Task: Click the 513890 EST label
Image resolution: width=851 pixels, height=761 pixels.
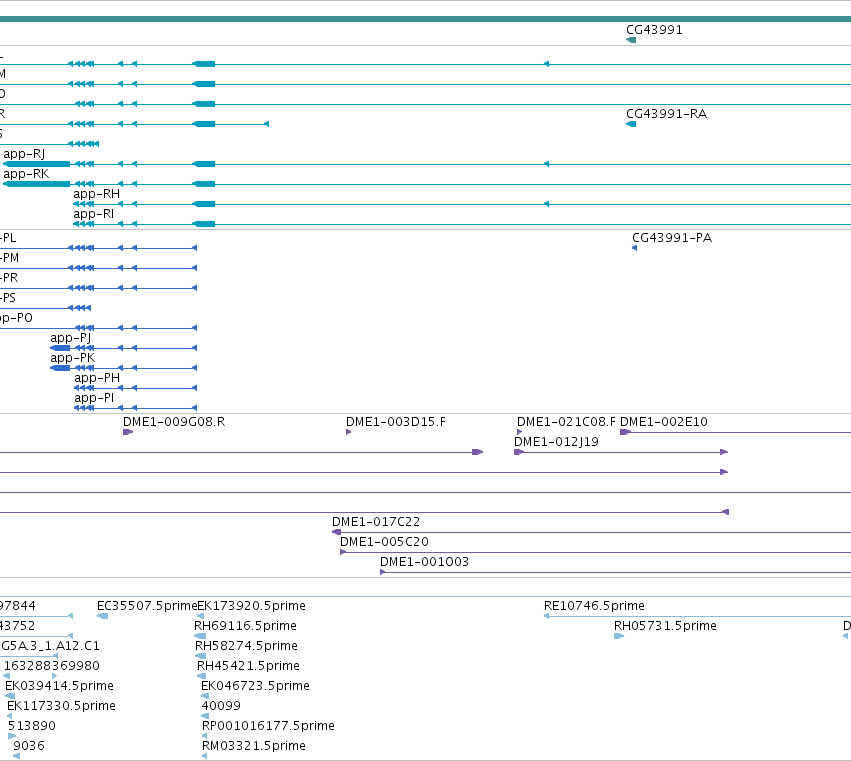Action: pos(32,726)
